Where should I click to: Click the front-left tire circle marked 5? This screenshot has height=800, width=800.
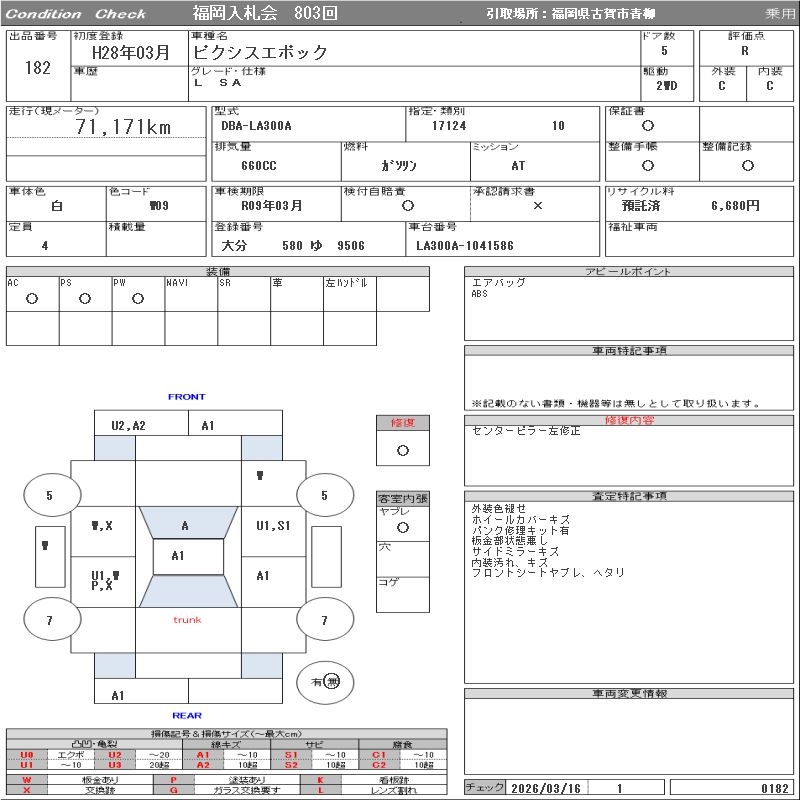click(49, 495)
